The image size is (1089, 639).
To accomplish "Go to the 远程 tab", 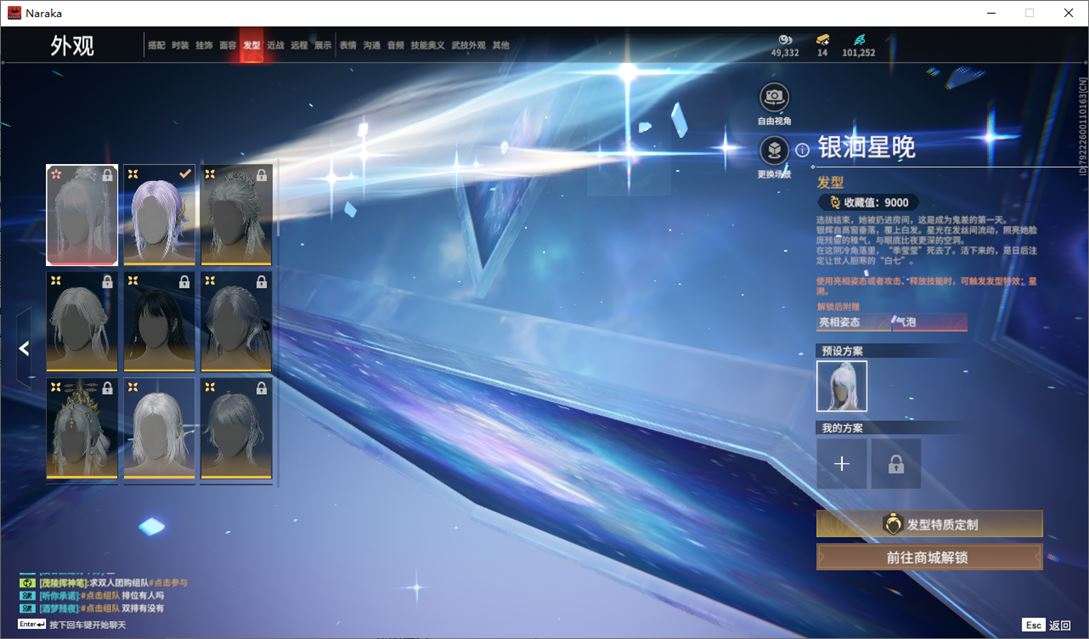I will coord(299,45).
